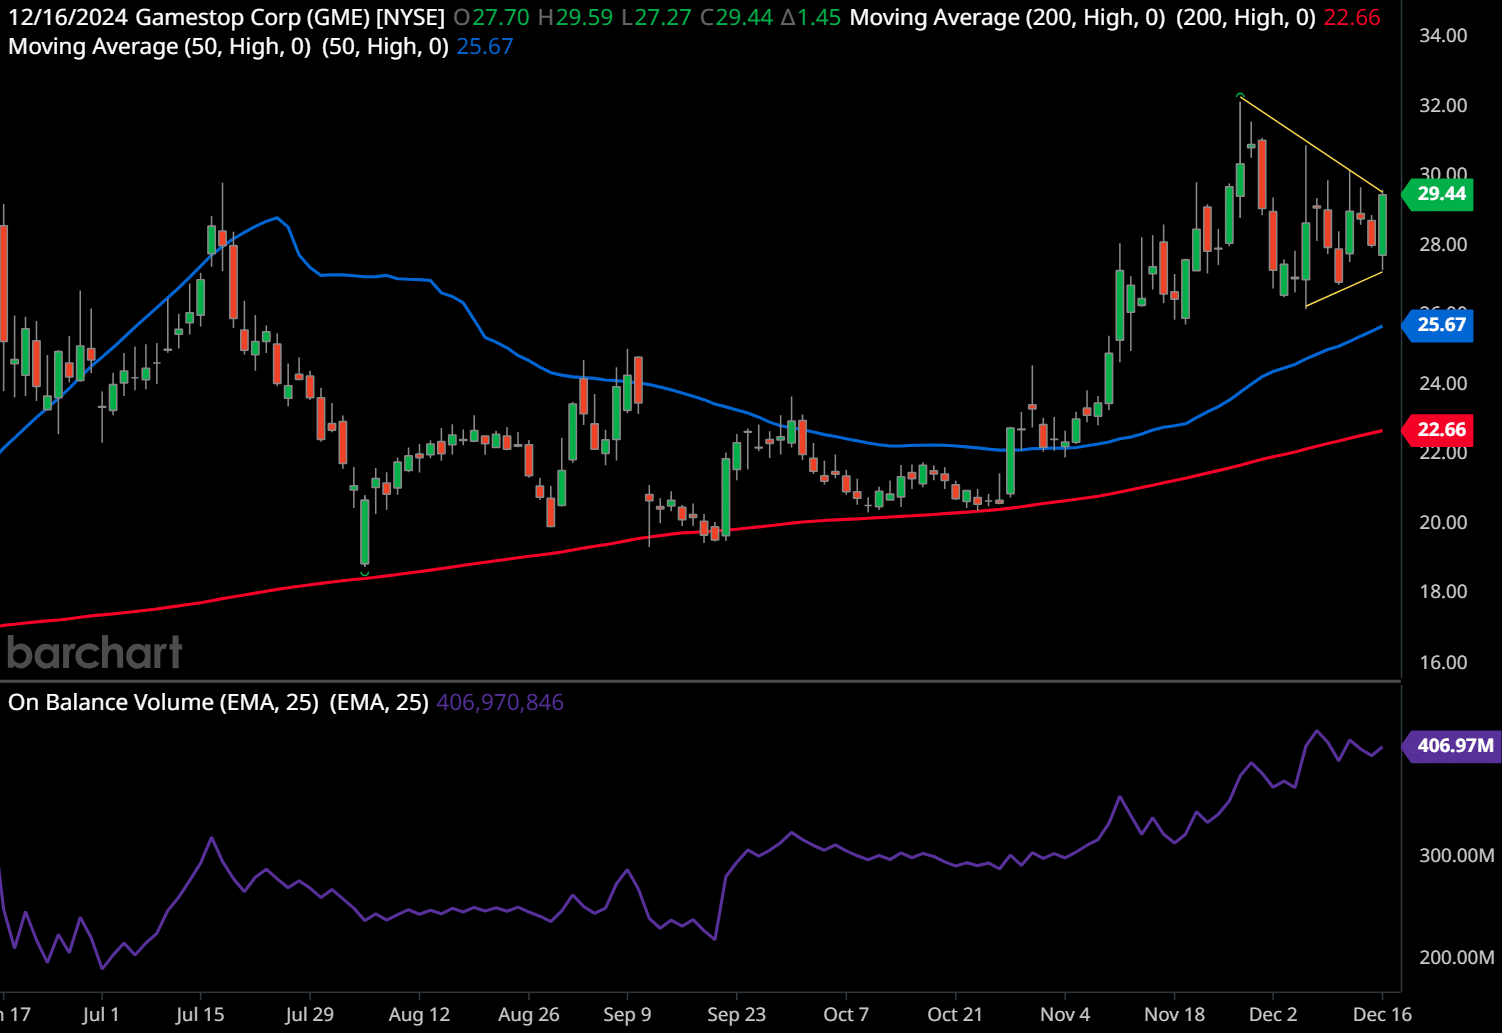
Task: Click the Moving Average (50, High, 0) label
Action: click(159, 46)
